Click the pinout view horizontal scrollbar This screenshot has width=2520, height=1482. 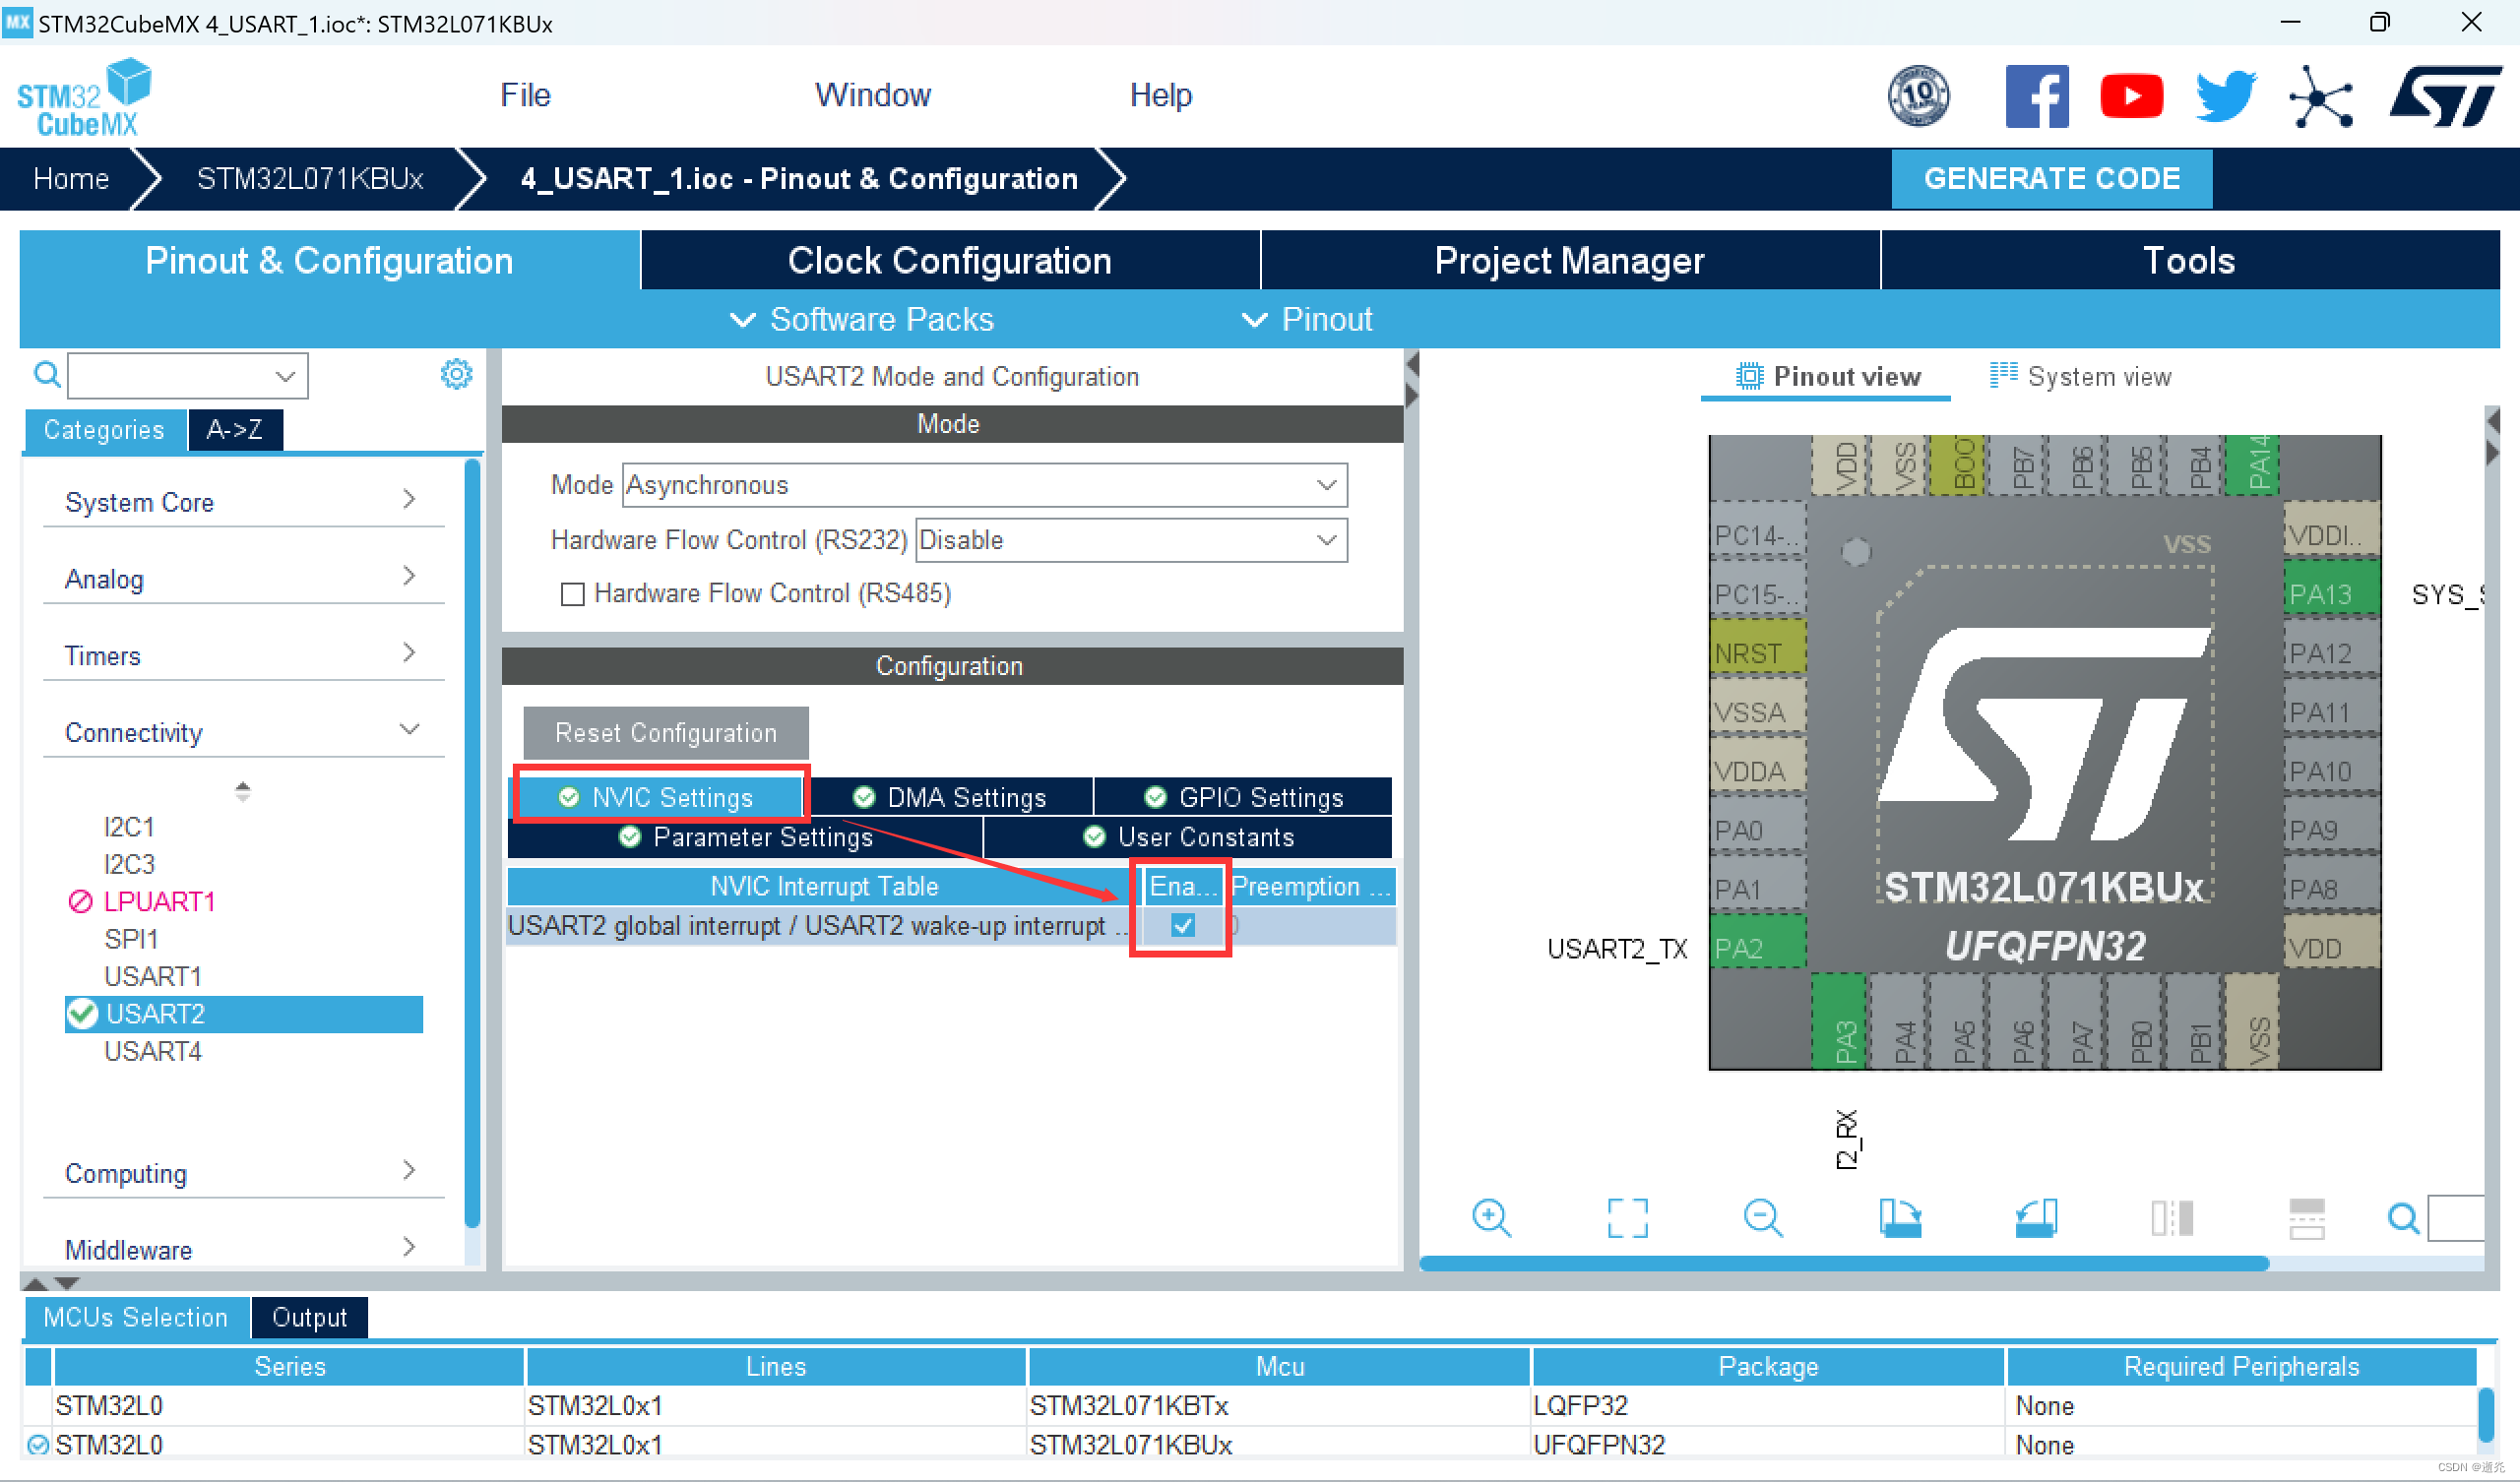click(x=1844, y=1264)
